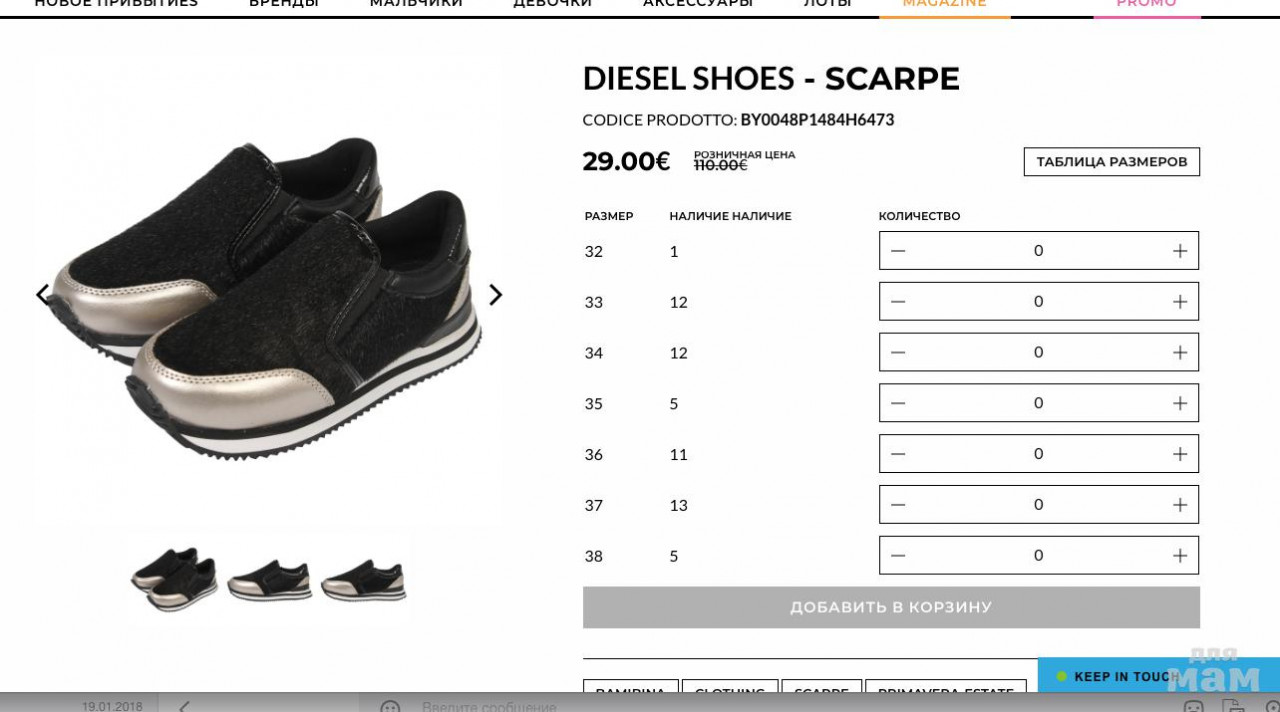
Task: Show the previous shoe image arrow
Action: coord(43,295)
